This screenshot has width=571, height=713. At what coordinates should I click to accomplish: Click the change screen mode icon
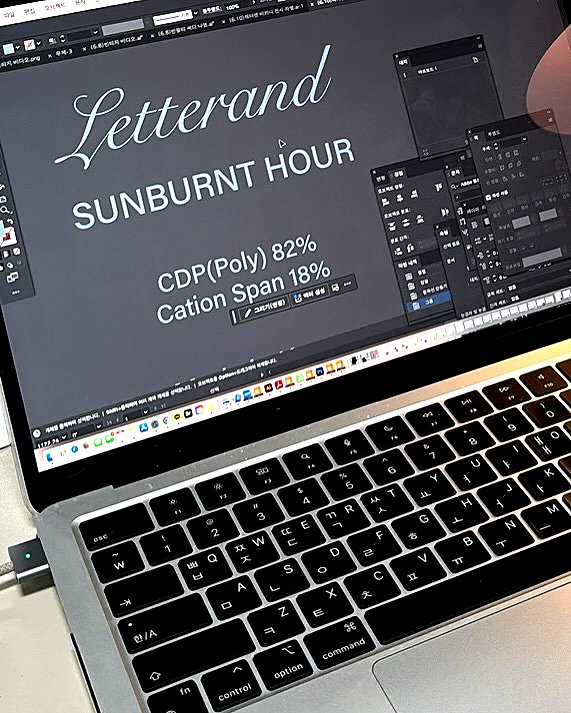pyautogui.click(x=12, y=277)
